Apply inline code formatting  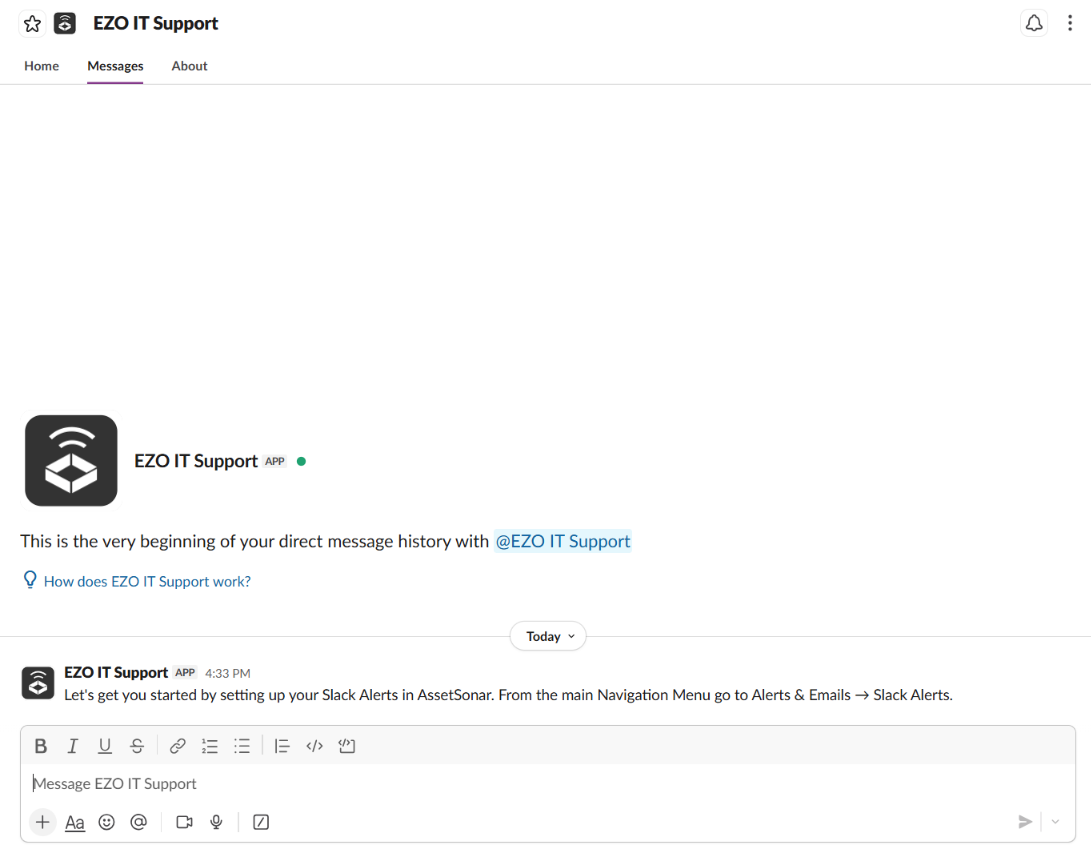click(x=314, y=746)
